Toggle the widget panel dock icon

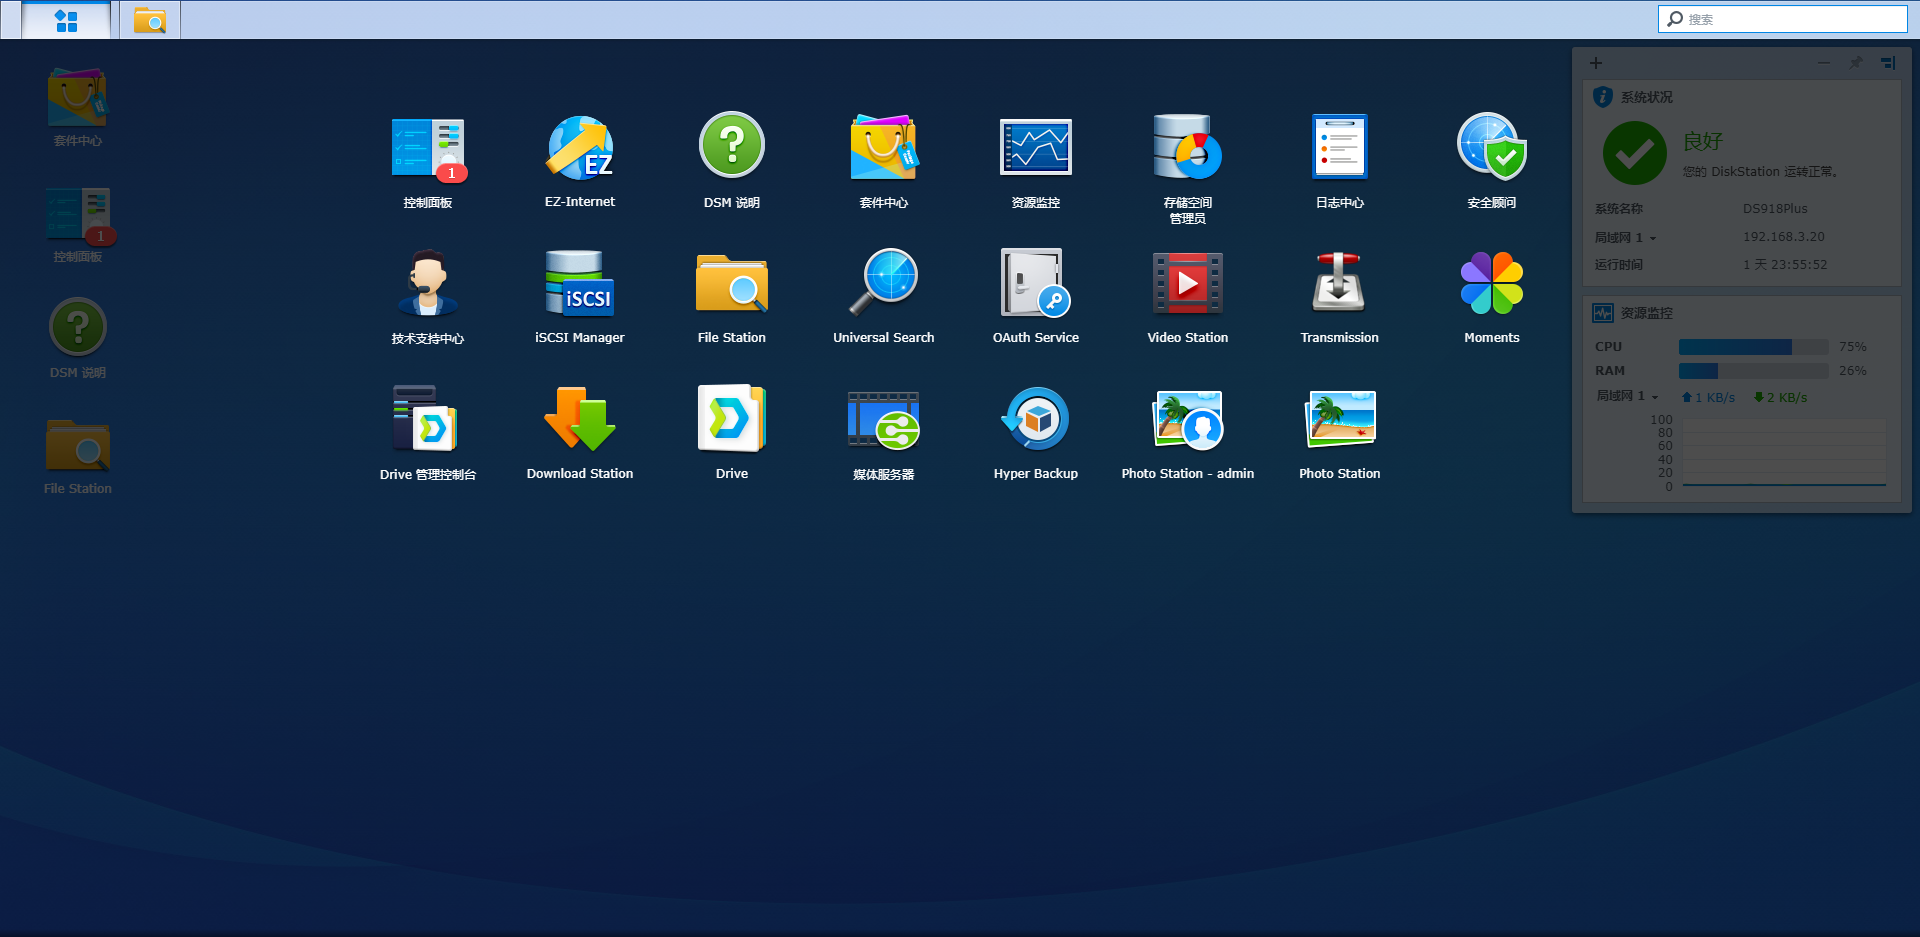point(1887,63)
